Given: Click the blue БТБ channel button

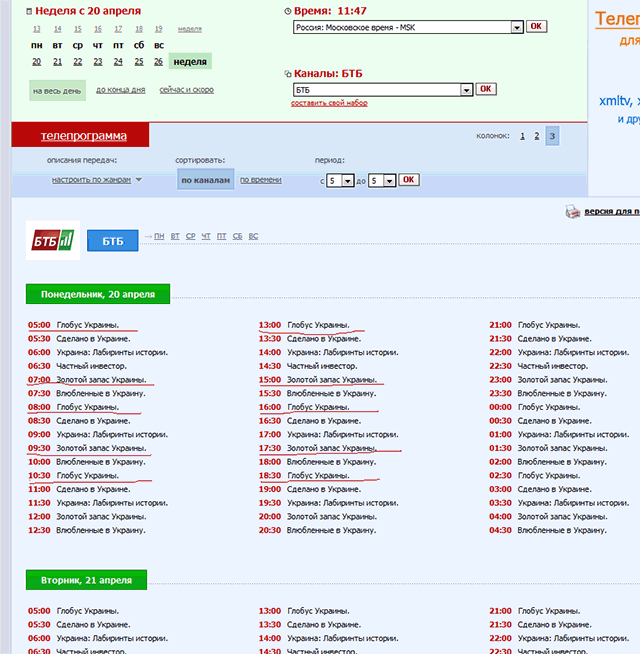Looking at the screenshot, I should [x=113, y=241].
